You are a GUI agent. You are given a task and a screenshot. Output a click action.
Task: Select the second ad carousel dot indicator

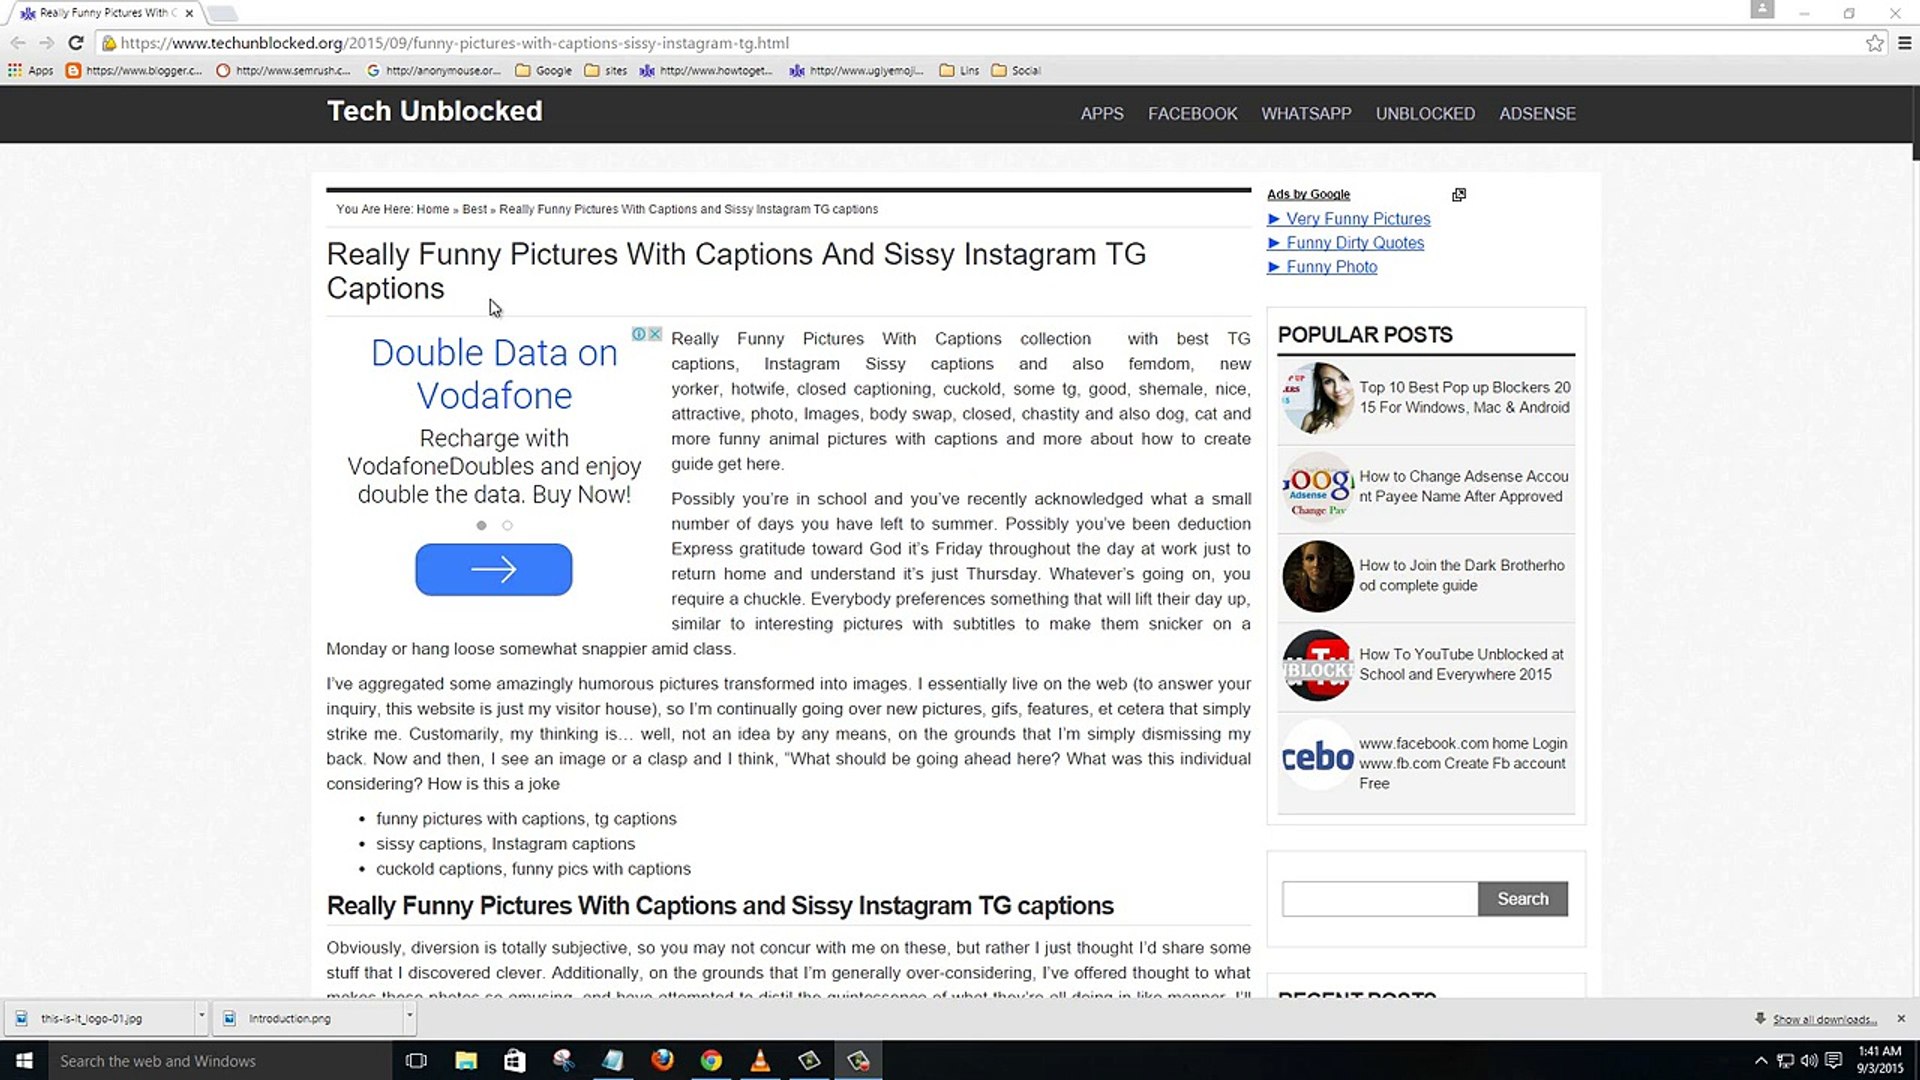(x=506, y=525)
